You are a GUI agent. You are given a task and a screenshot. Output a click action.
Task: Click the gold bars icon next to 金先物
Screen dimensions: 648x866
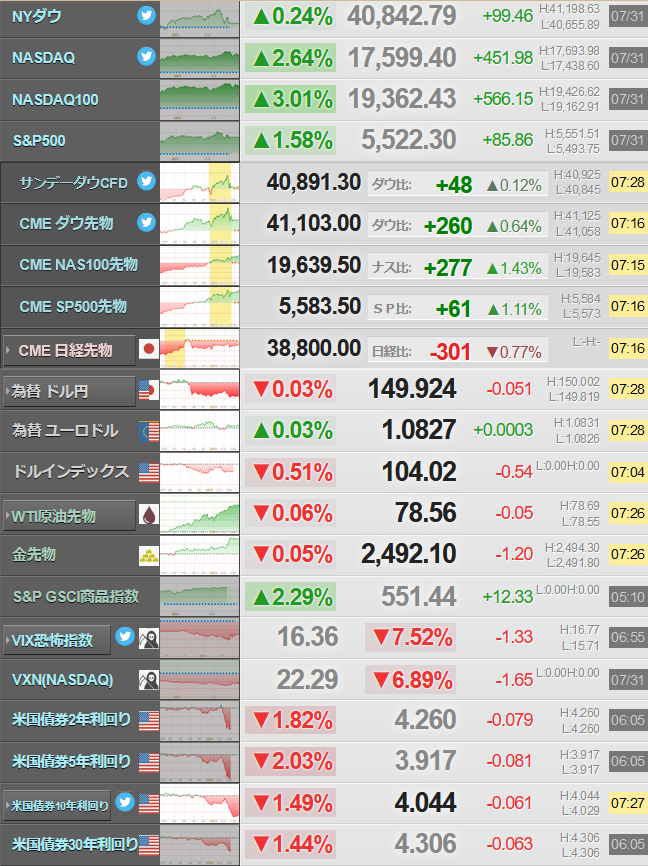coord(149,556)
